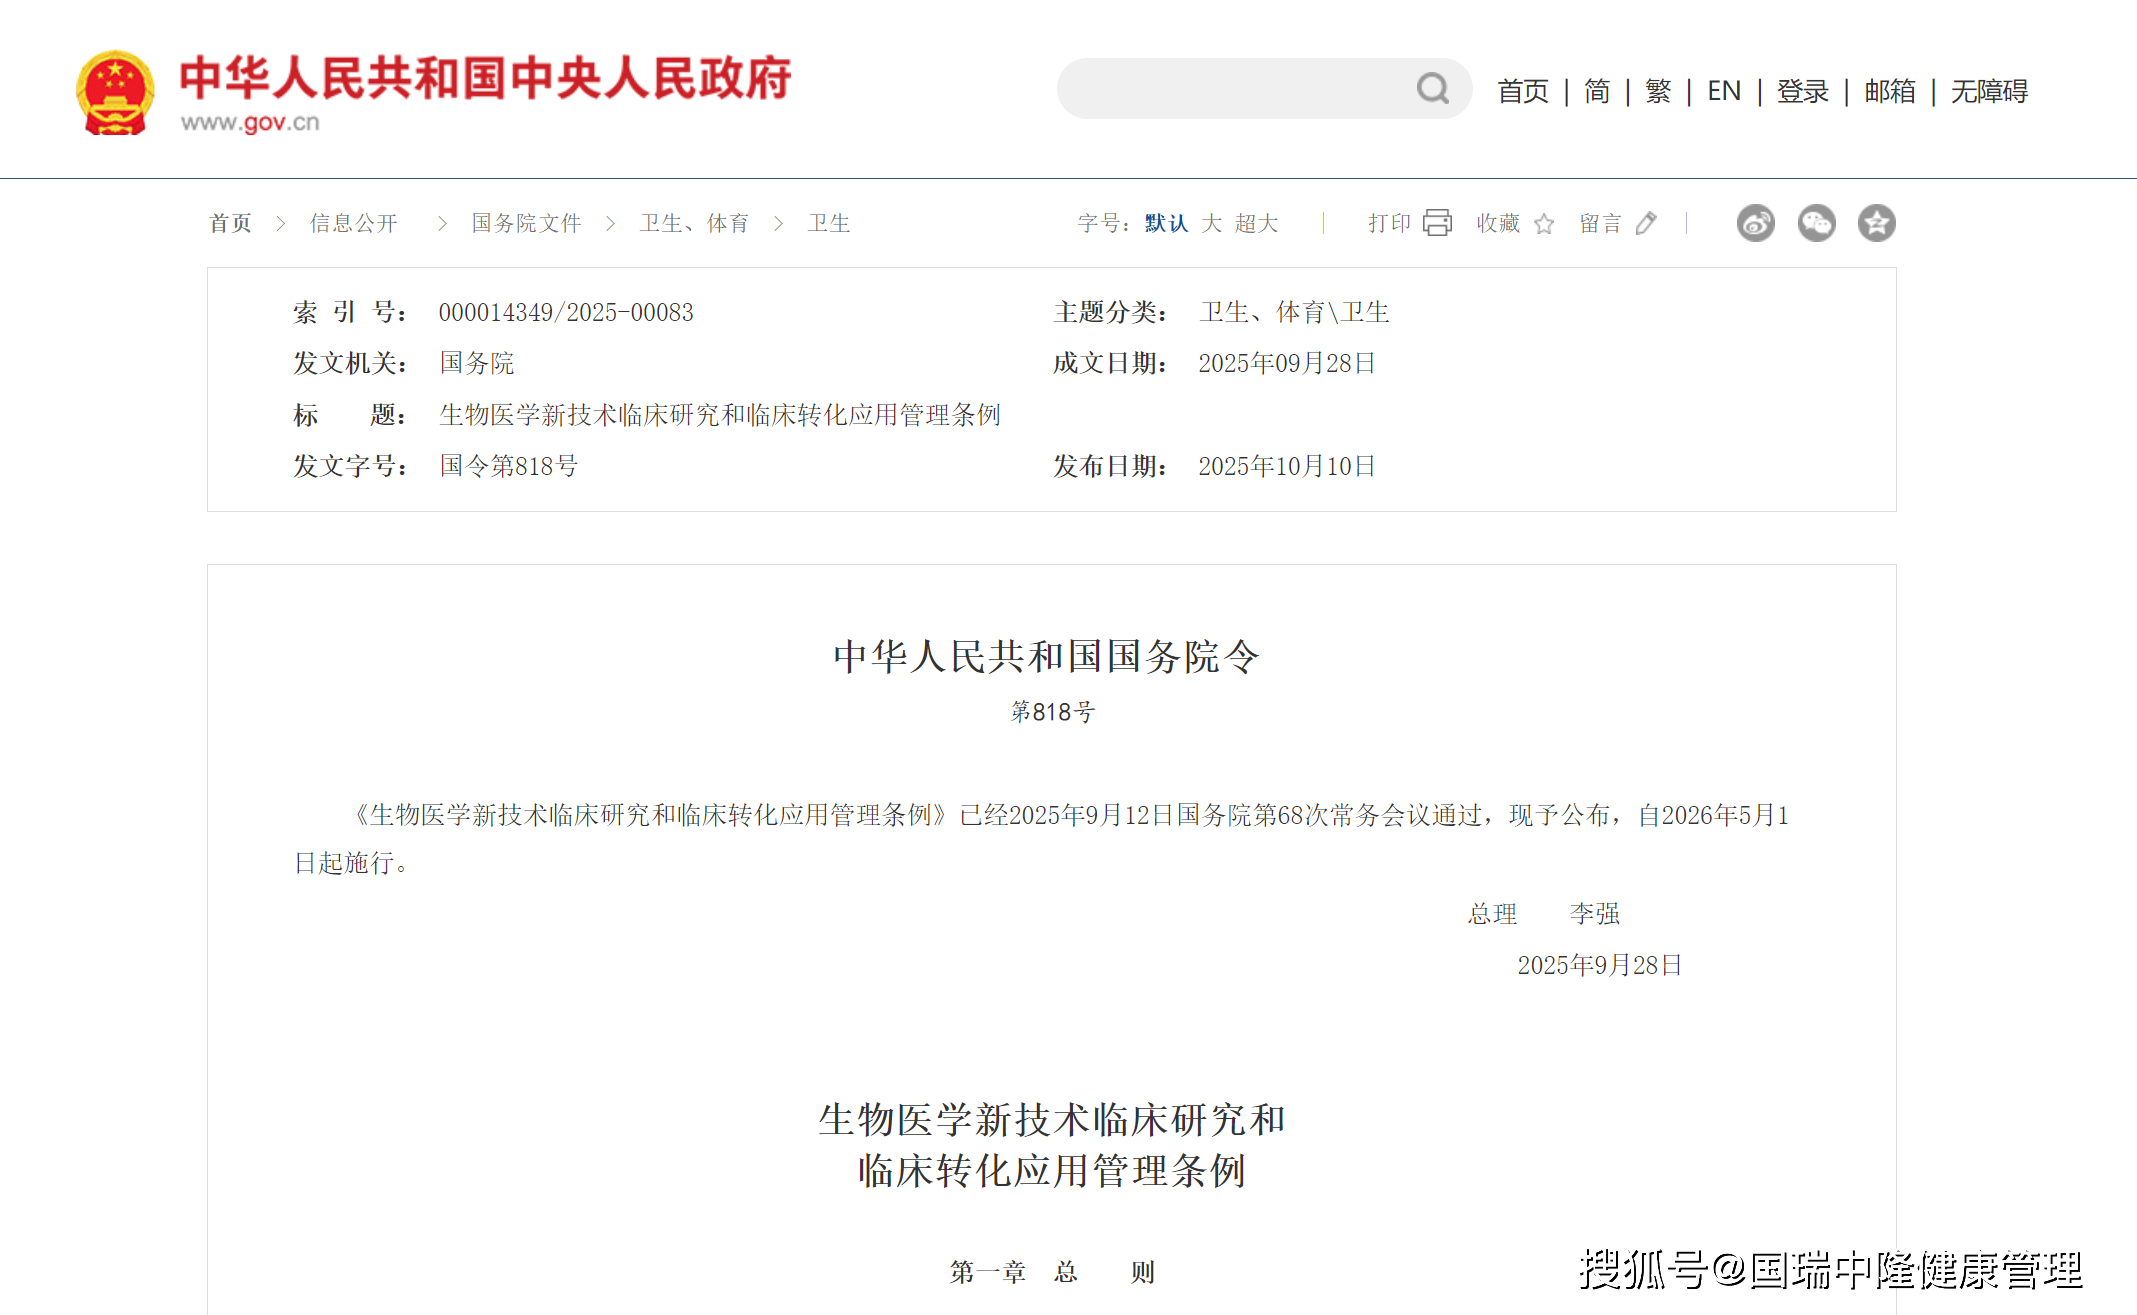Share via the WeChat icon
This screenshot has height=1315, width=2137.
coord(1816,223)
